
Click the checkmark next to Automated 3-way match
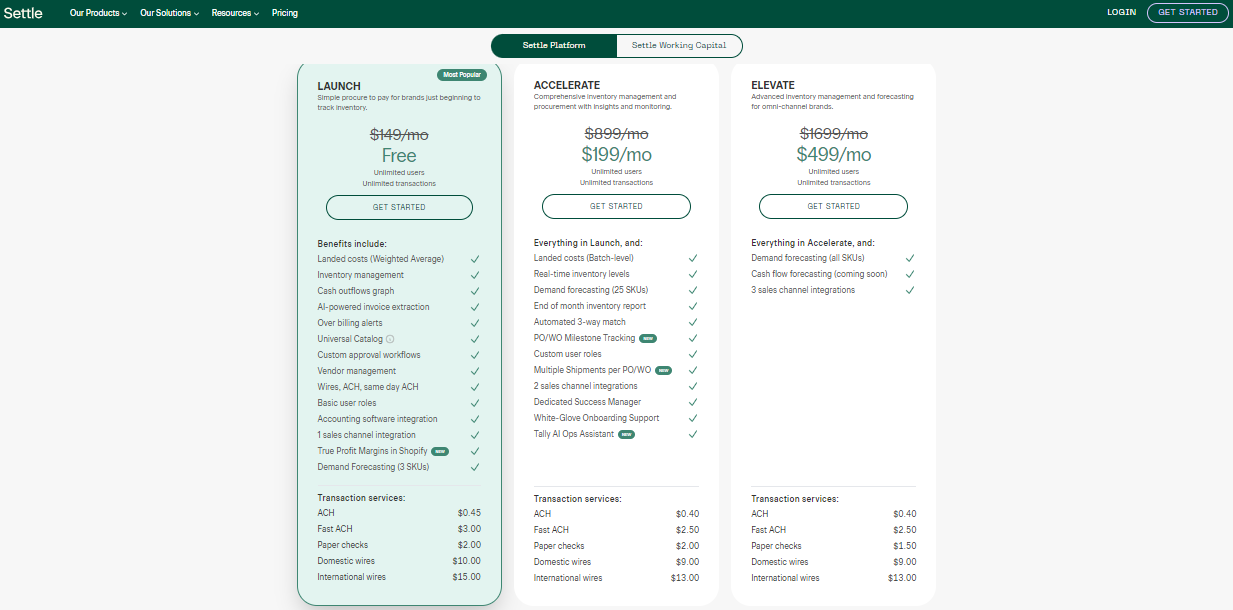pos(692,322)
